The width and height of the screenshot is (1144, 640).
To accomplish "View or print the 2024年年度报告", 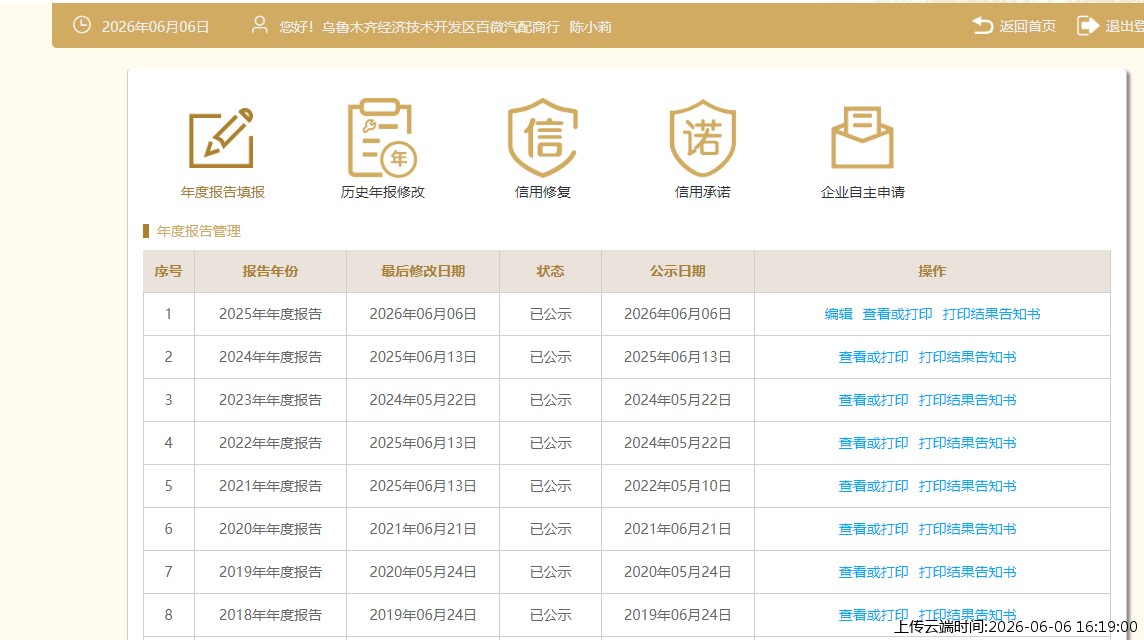I will point(873,357).
